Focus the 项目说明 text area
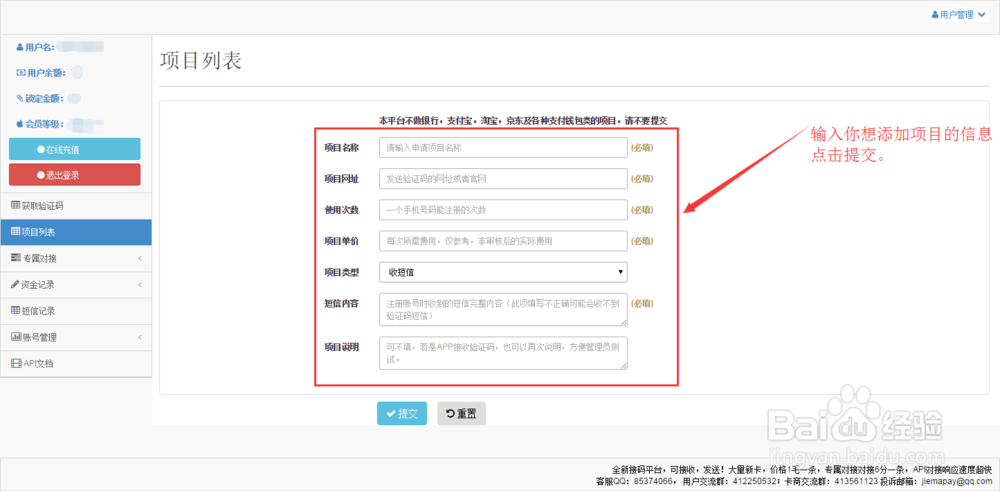 pyautogui.click(x=503, y=353)
